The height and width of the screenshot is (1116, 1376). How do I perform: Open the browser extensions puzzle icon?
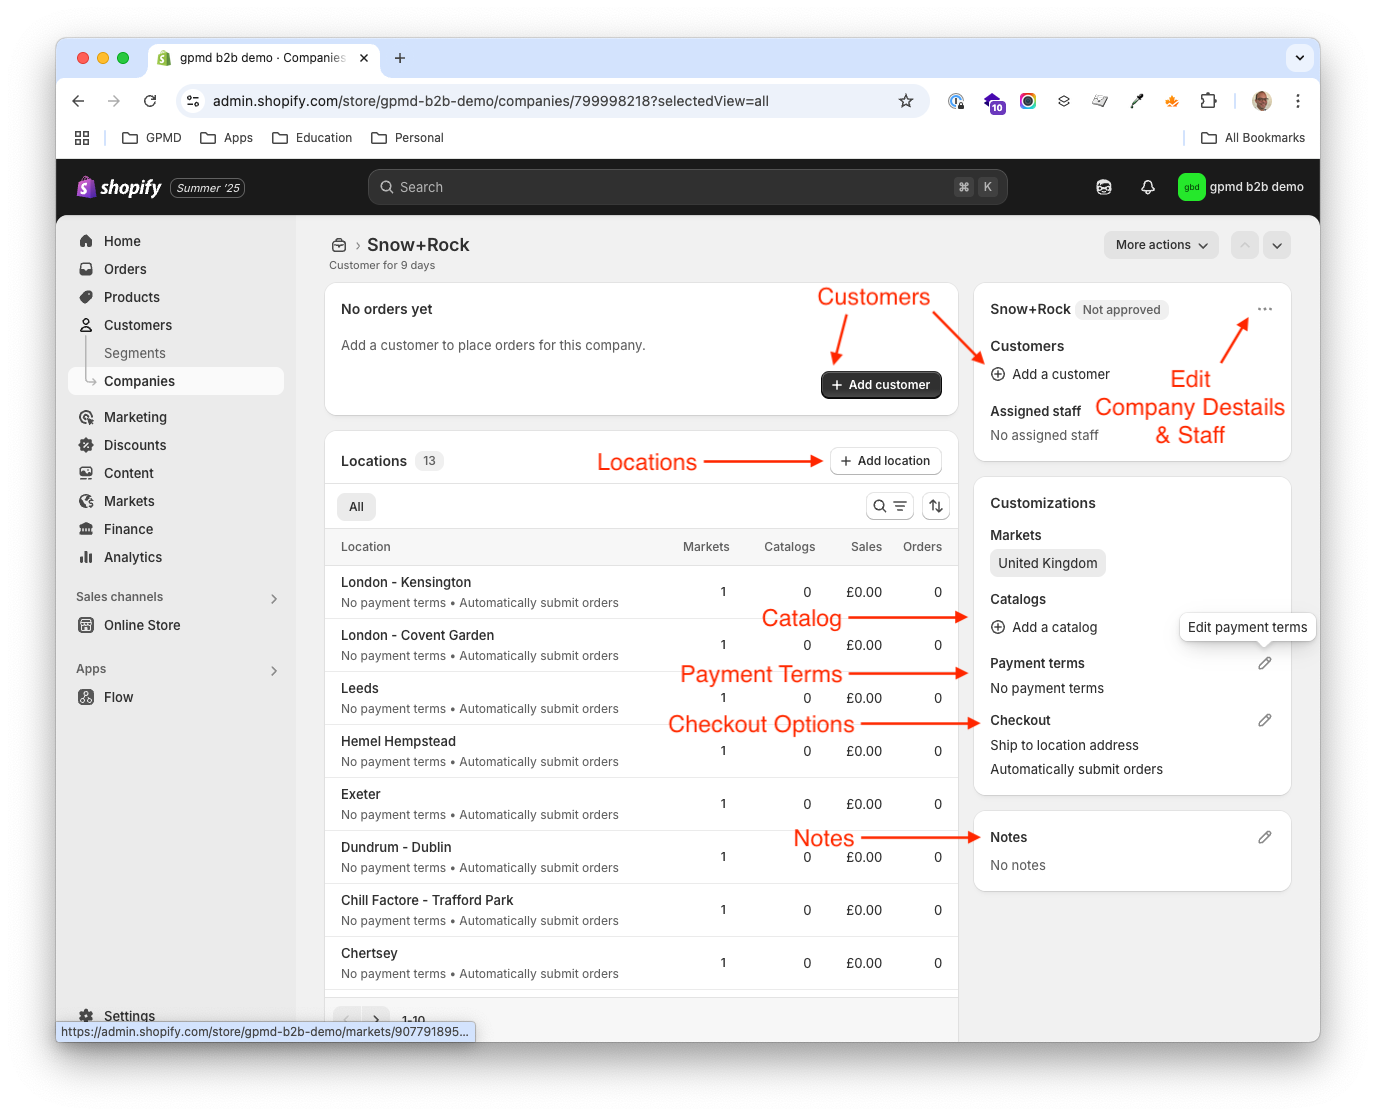tap(1208, 101)
